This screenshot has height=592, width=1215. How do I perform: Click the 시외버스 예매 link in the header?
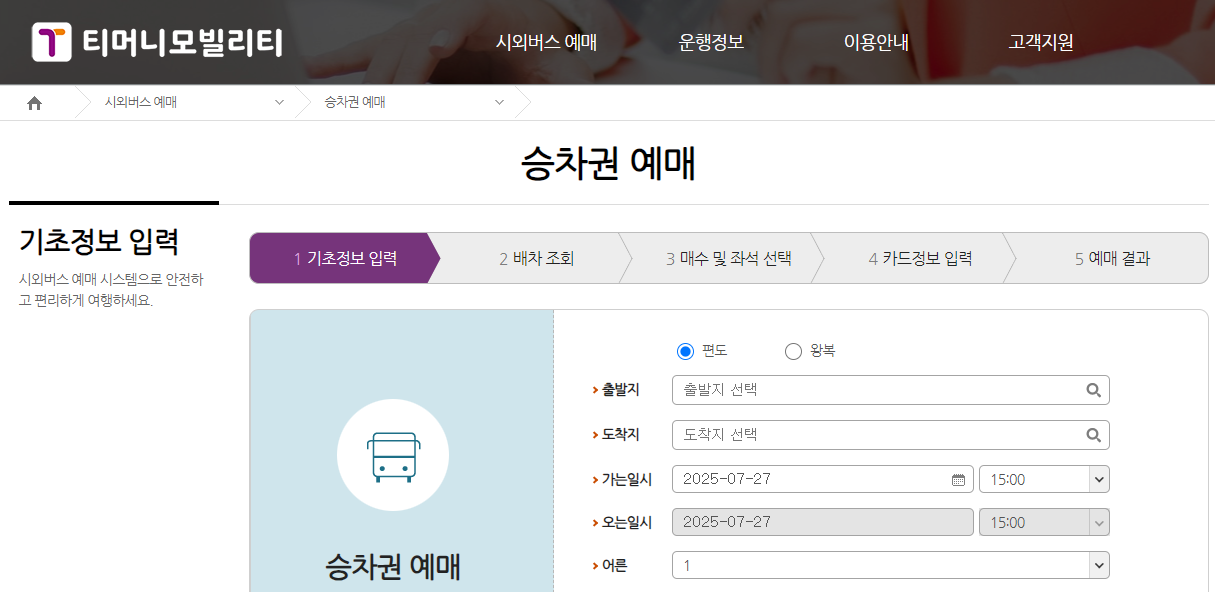[546, 43]
